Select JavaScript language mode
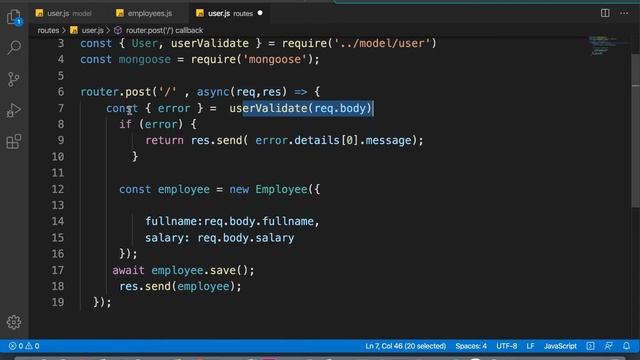 [560, 346]
